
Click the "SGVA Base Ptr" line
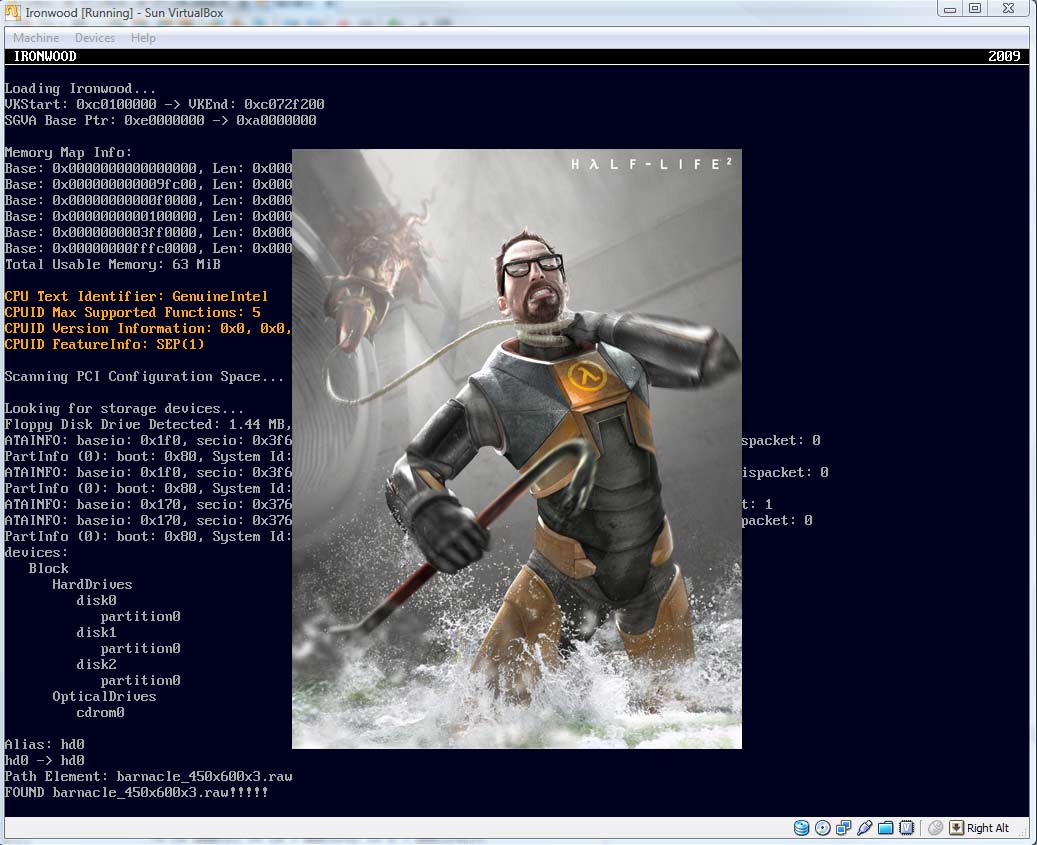click(161, 120)
